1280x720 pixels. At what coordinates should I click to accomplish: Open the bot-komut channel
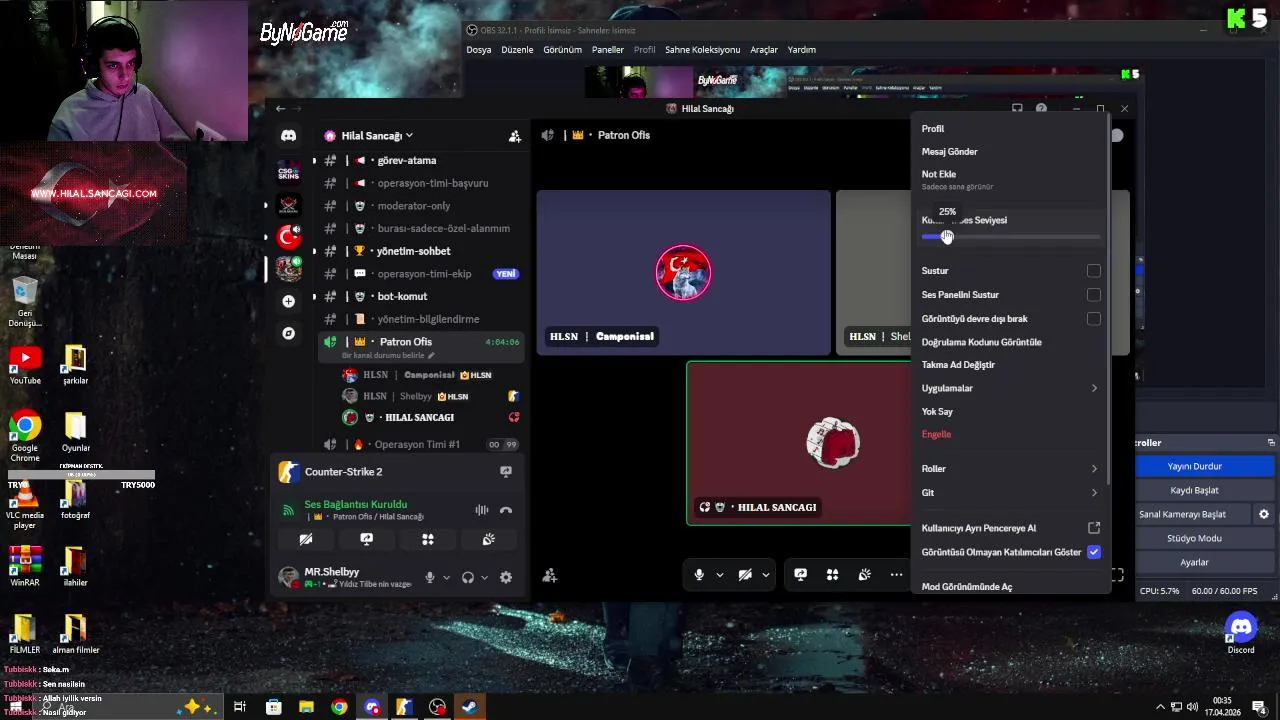point(402,296)
